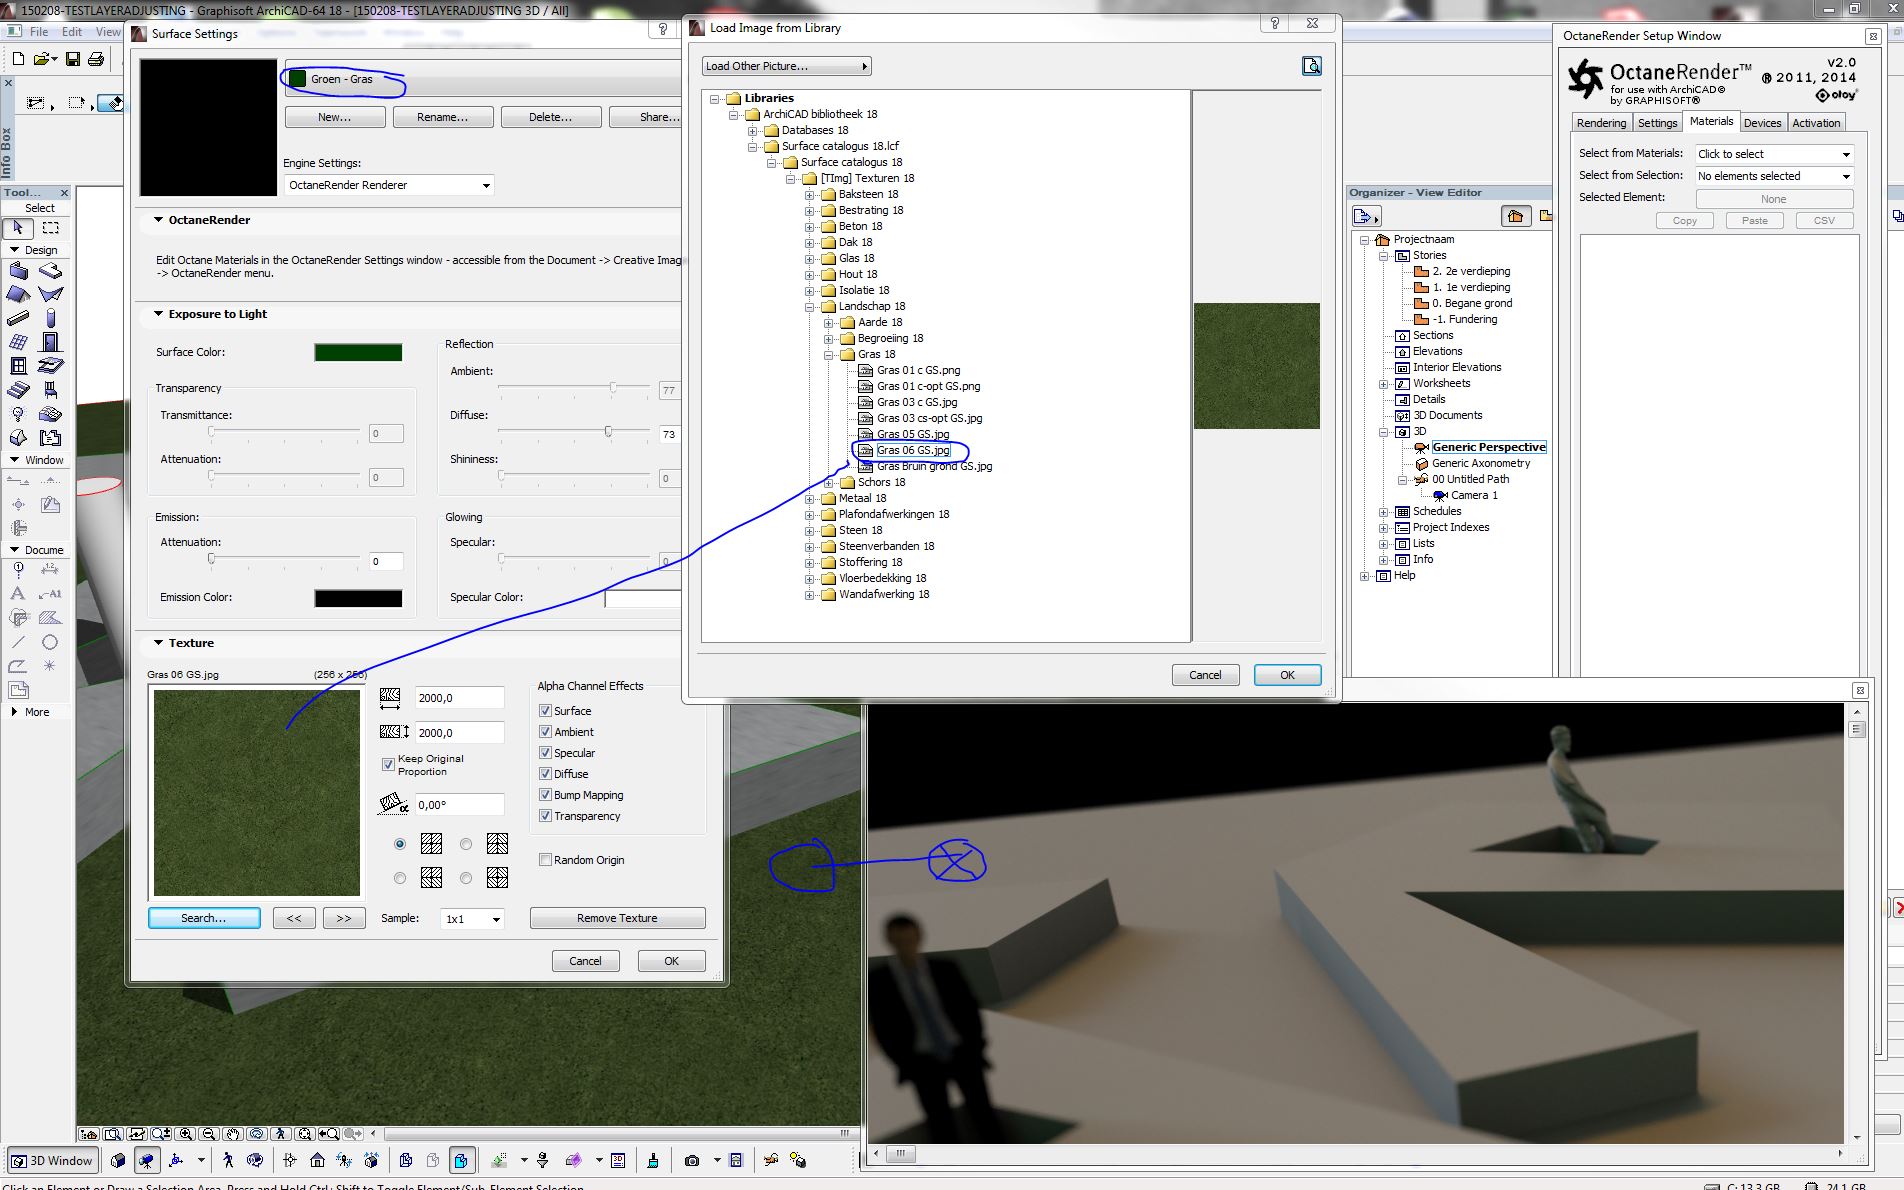The image size is (1904, 1190).
Task: Open the Load Other Picture dropdown
Action: pyautogui.click(x=786, y=66)
